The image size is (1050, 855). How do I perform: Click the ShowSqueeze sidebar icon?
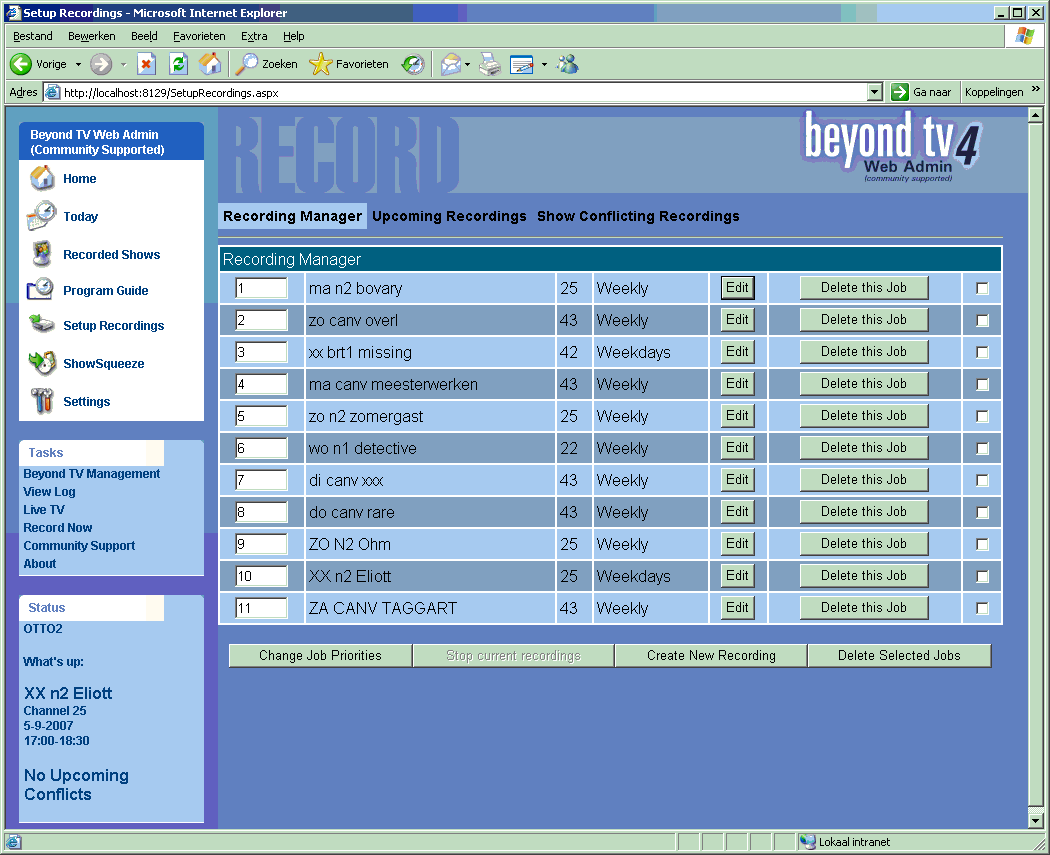pos(42,363)
